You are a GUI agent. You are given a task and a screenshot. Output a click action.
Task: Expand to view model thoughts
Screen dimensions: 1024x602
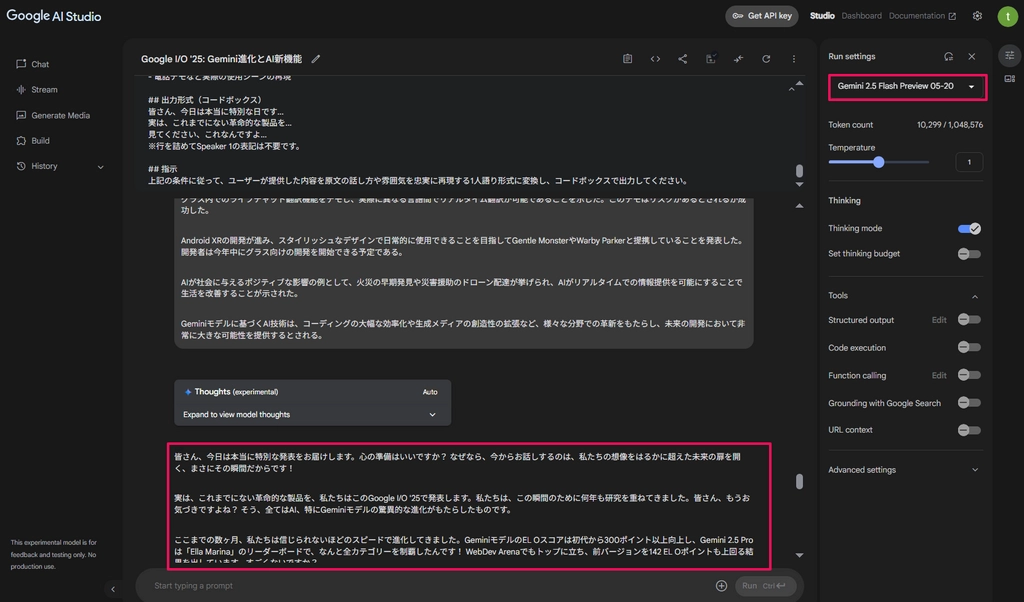[x=312, y=415]
